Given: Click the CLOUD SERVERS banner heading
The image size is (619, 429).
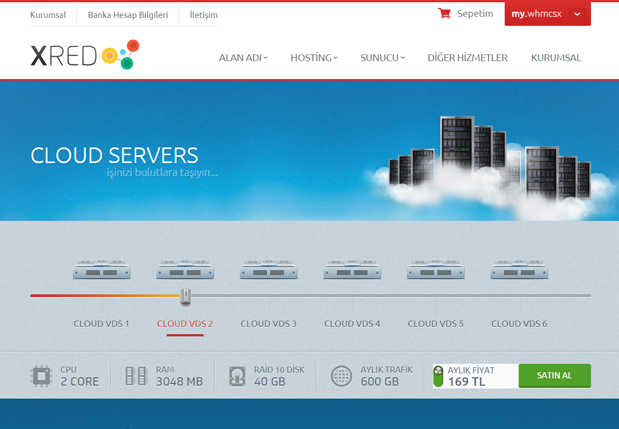Looking at the screenshot, I should 114,155.
